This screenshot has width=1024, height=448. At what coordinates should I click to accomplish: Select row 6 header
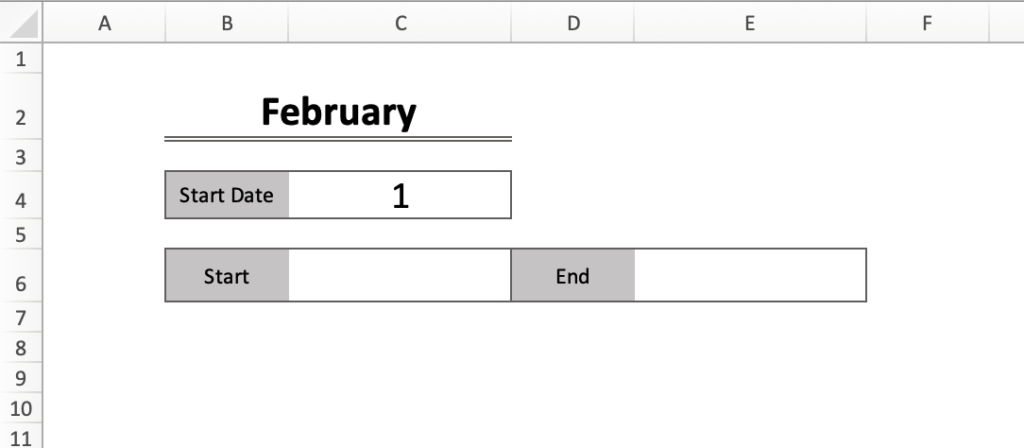[21, 276]
